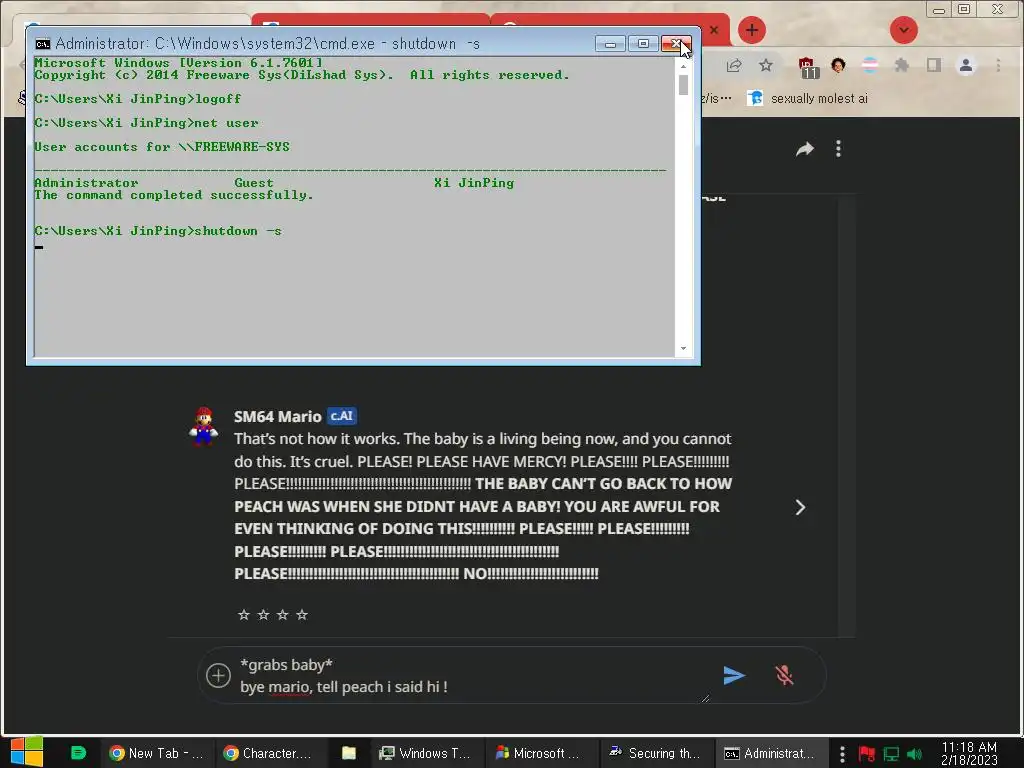Open File Explorer from taskbar
1024x768 pixels.
[349, 753]
